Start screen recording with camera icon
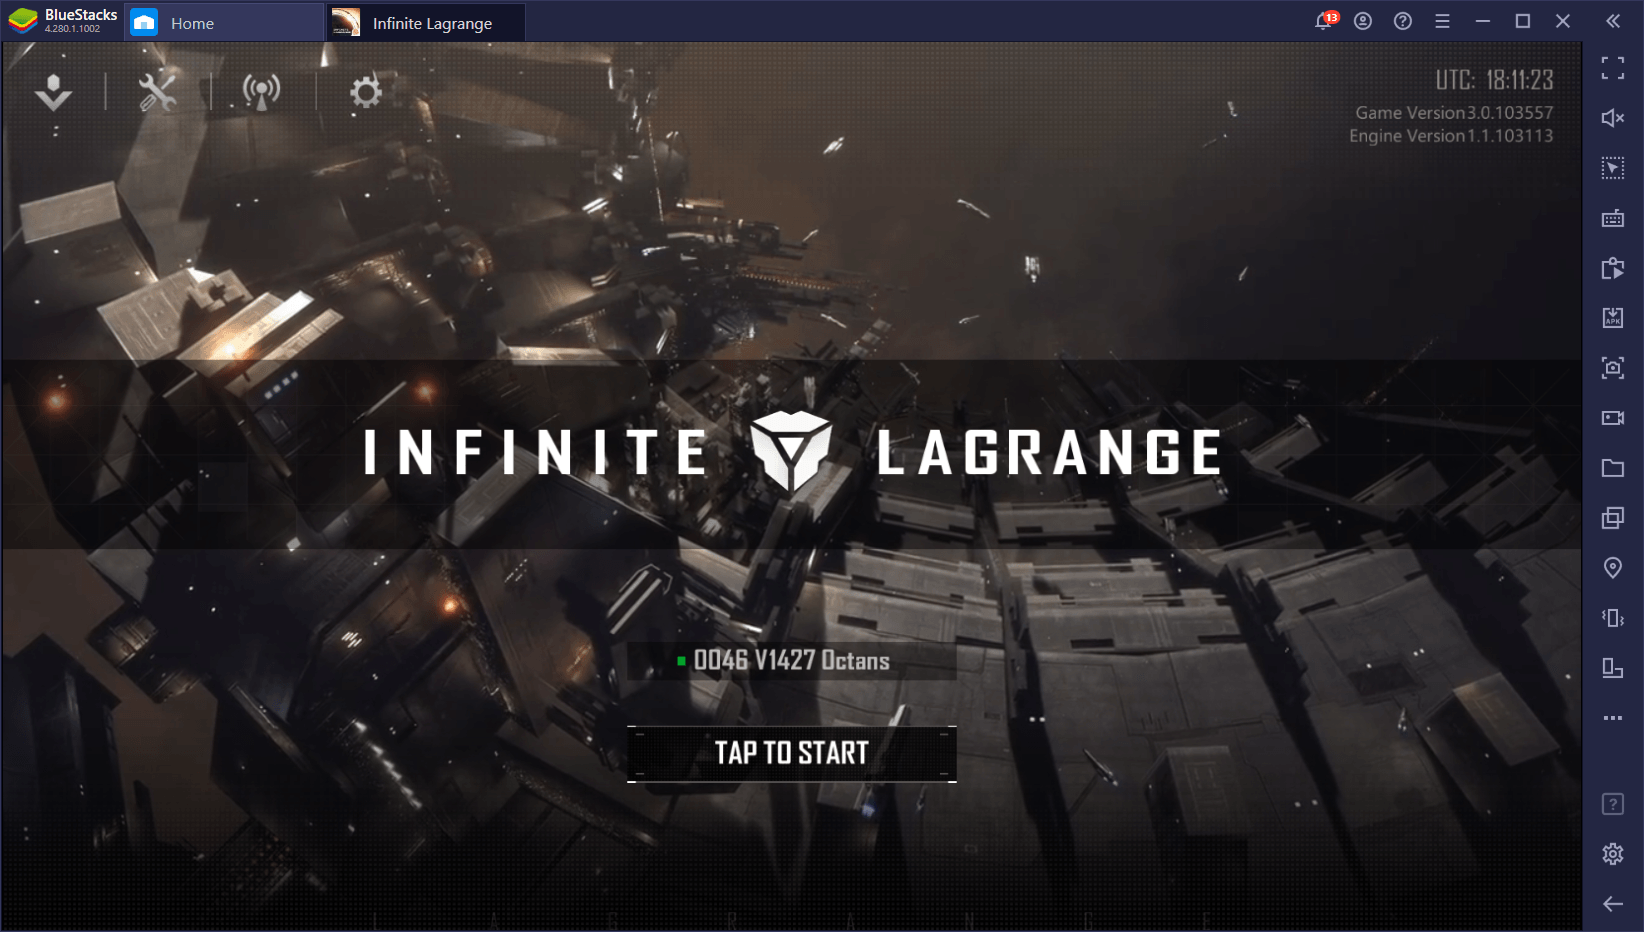This screenshot has height=932, width=1644. [x=1613, y=418]
